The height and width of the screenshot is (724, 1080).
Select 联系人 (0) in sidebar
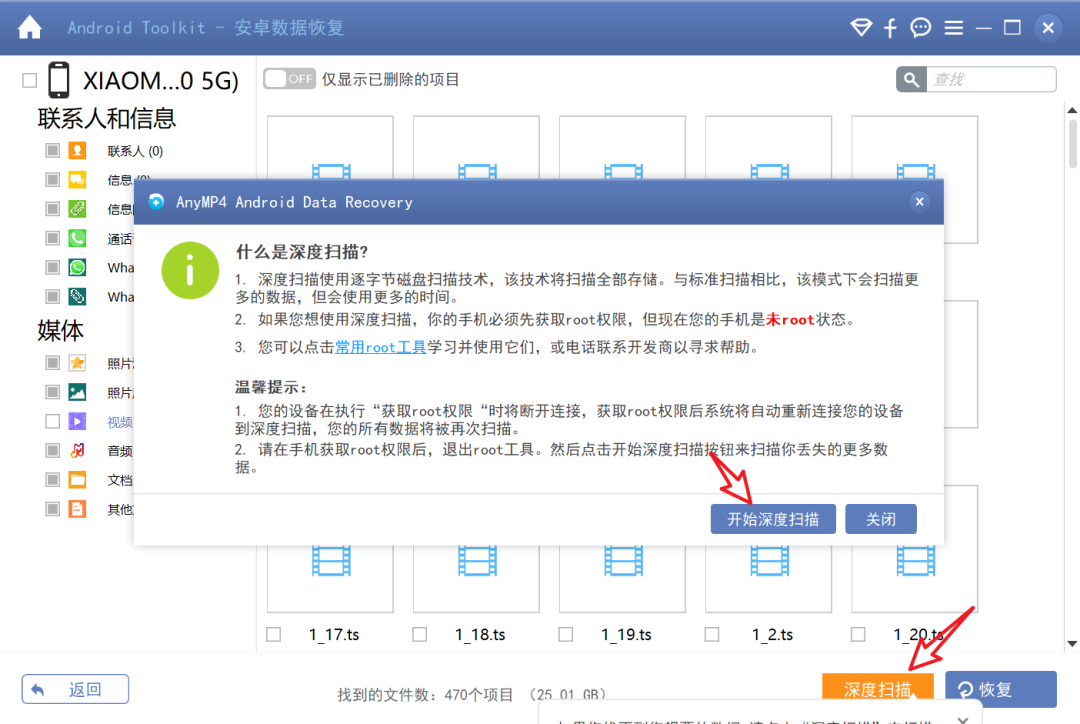(135, 151)
